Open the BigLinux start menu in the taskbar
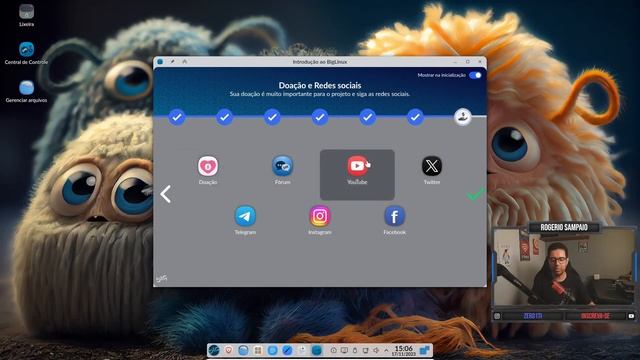640x360 pixels. coord(214,350)
